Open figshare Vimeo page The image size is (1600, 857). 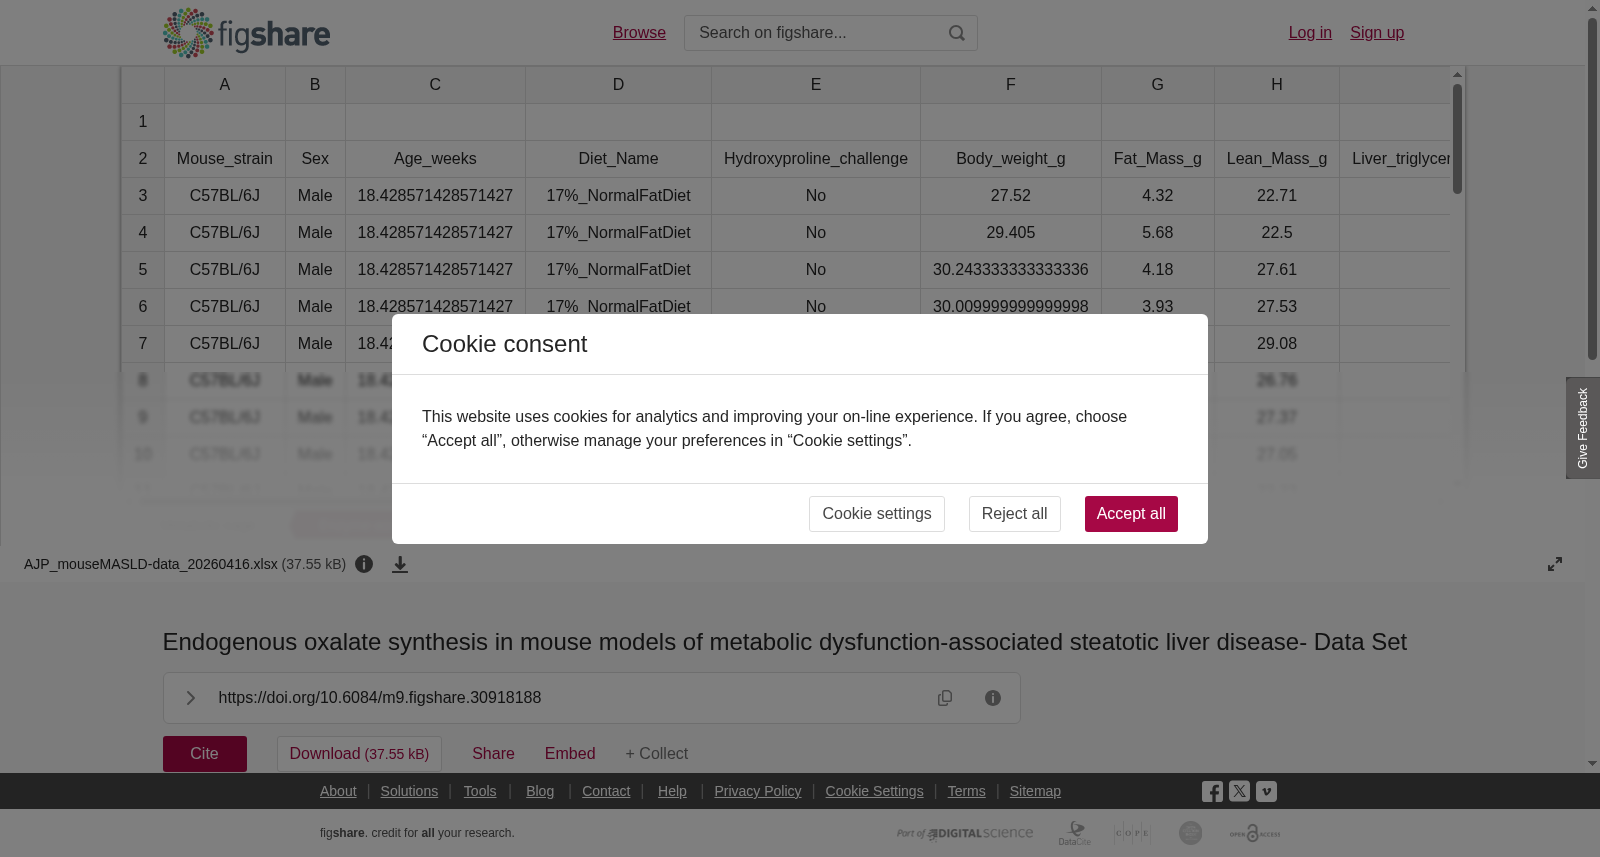click(x=1266, y=791)
